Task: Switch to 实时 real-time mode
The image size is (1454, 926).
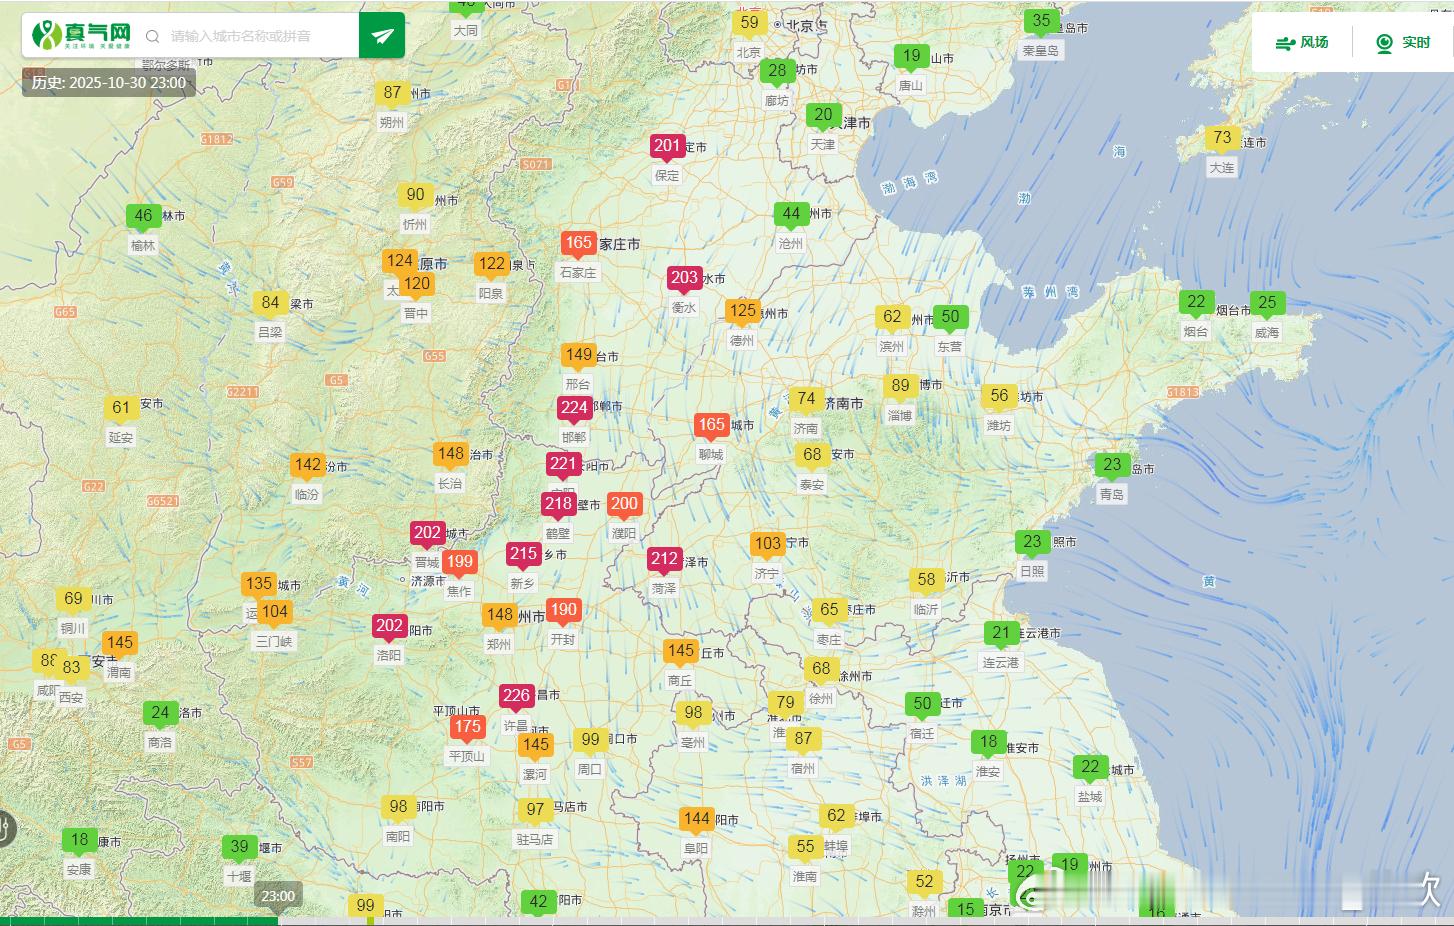Action: (1403, 42)
